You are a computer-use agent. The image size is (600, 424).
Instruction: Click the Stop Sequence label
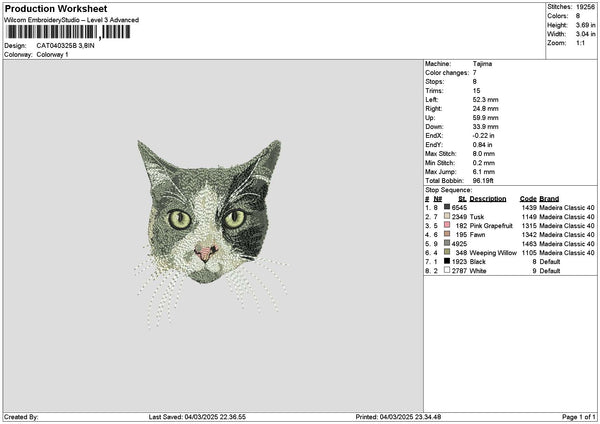(x=448, y=190)
